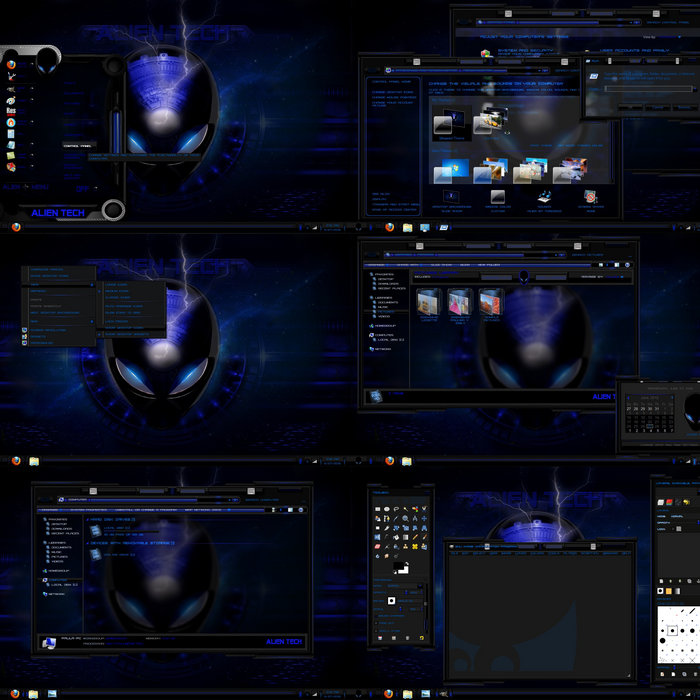Viewport: 700px width, 700px height.
Task: Open Sticky Notes icon in start menu
Action: 11,155
